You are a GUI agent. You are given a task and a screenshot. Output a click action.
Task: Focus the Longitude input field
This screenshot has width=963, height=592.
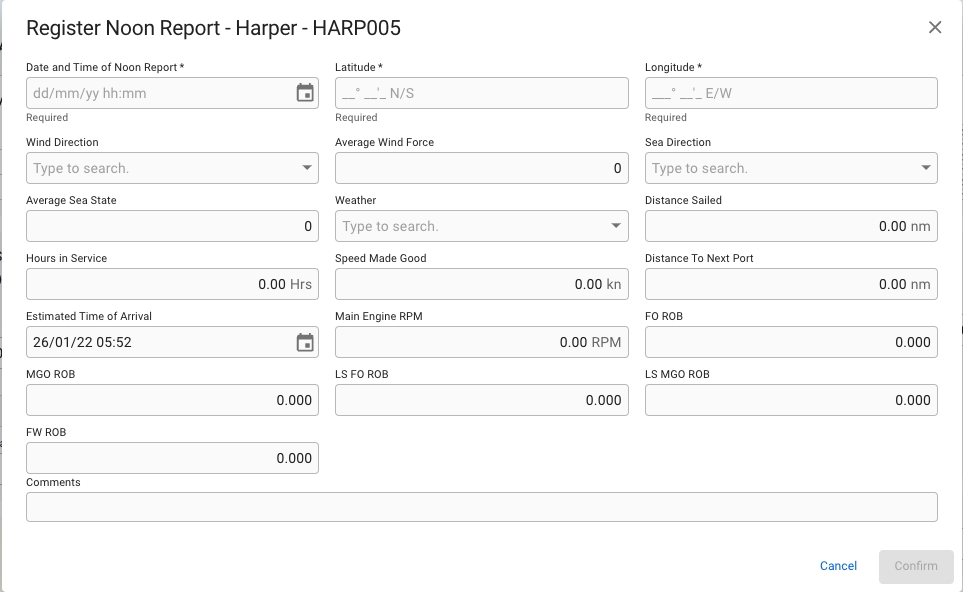(x=790, y=94)
